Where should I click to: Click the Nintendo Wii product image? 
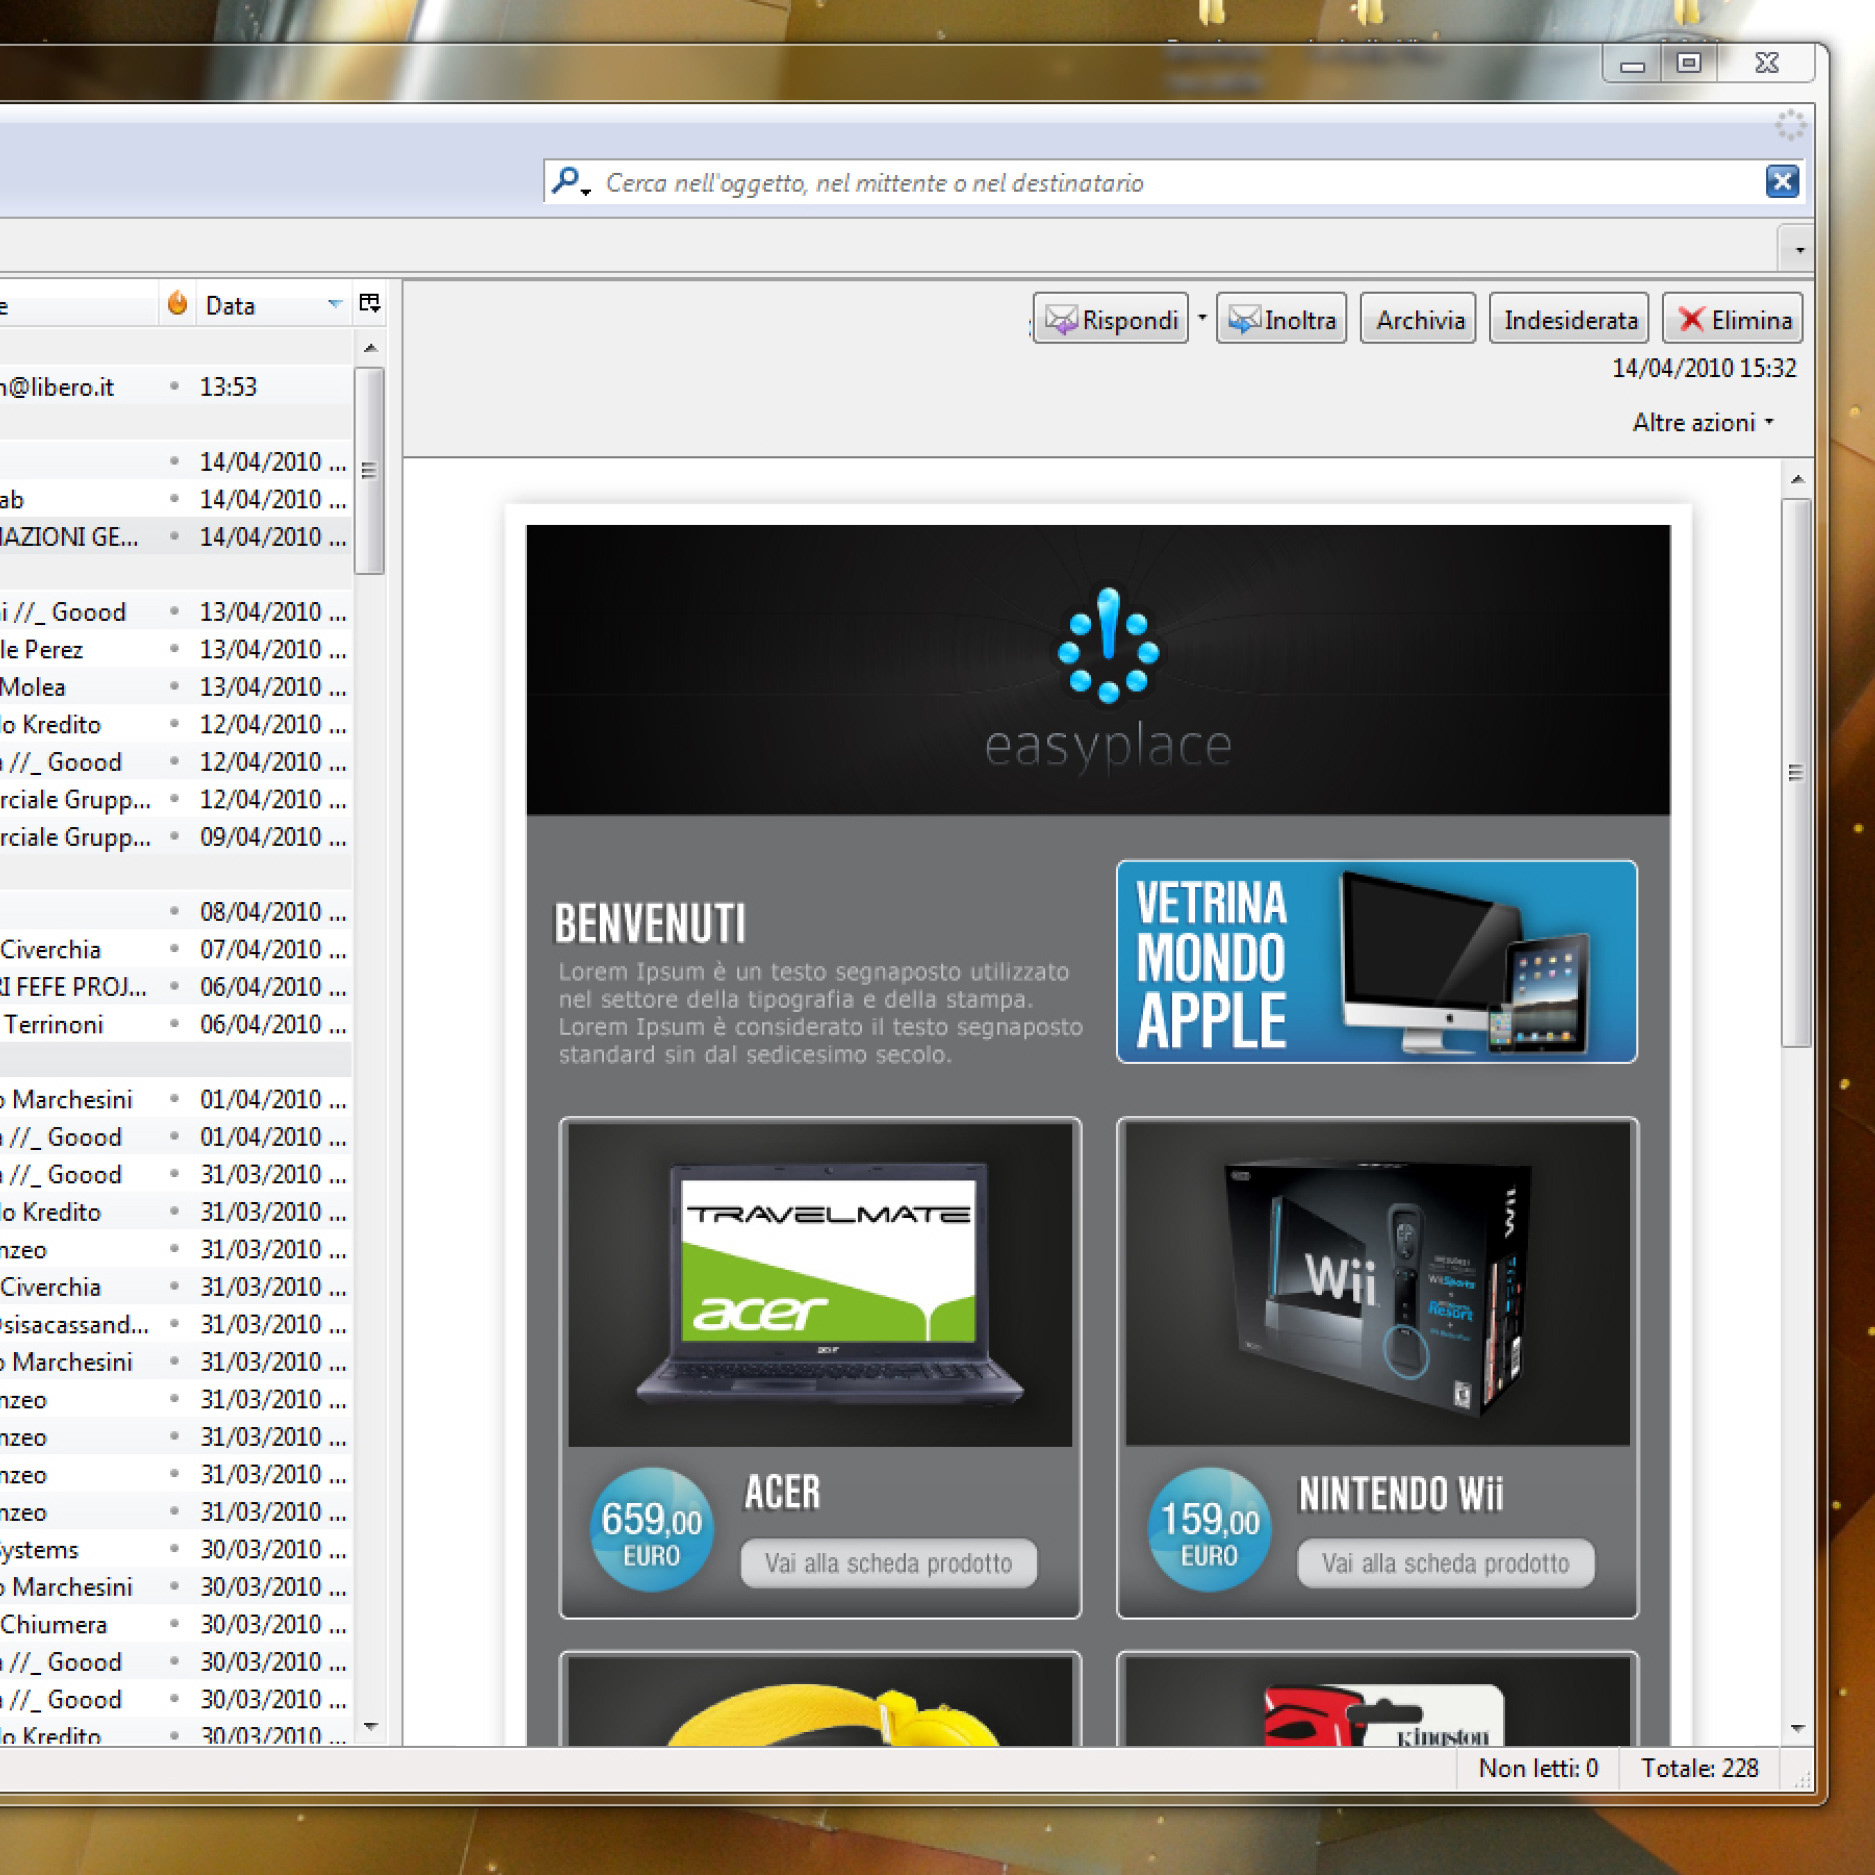click(x=1377, y=1284)
